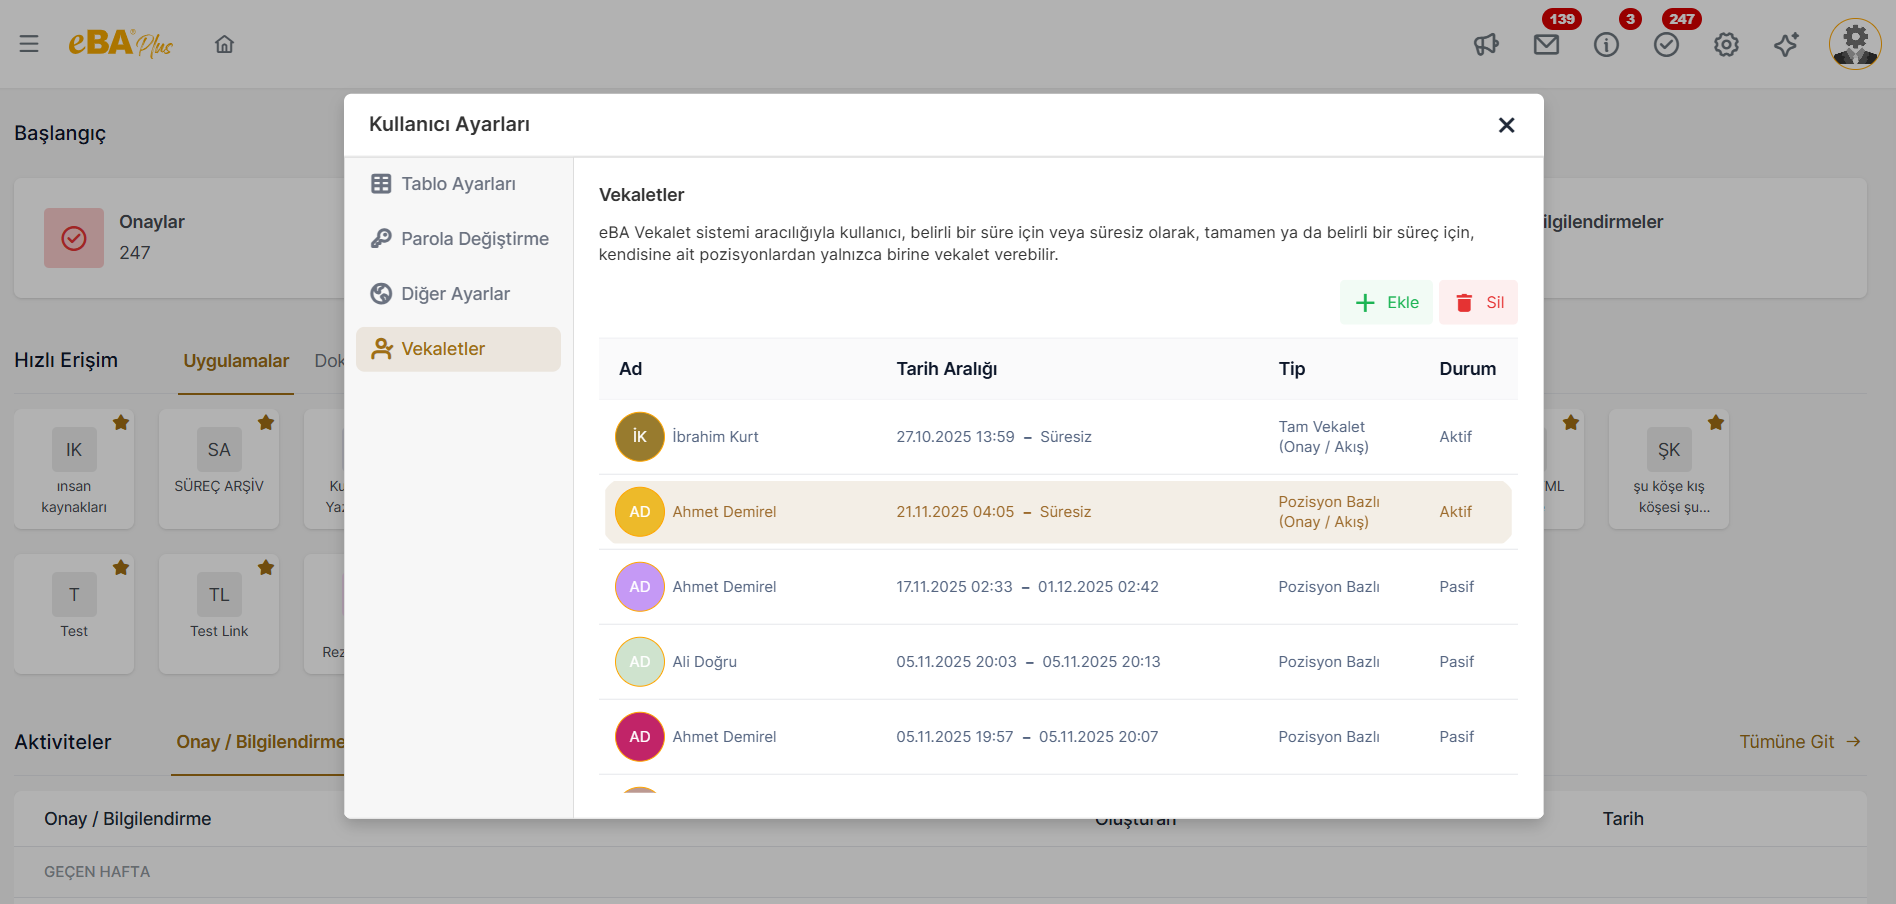Click the Ad column header
Screen dimensions: 1896x904
point(630,369)
